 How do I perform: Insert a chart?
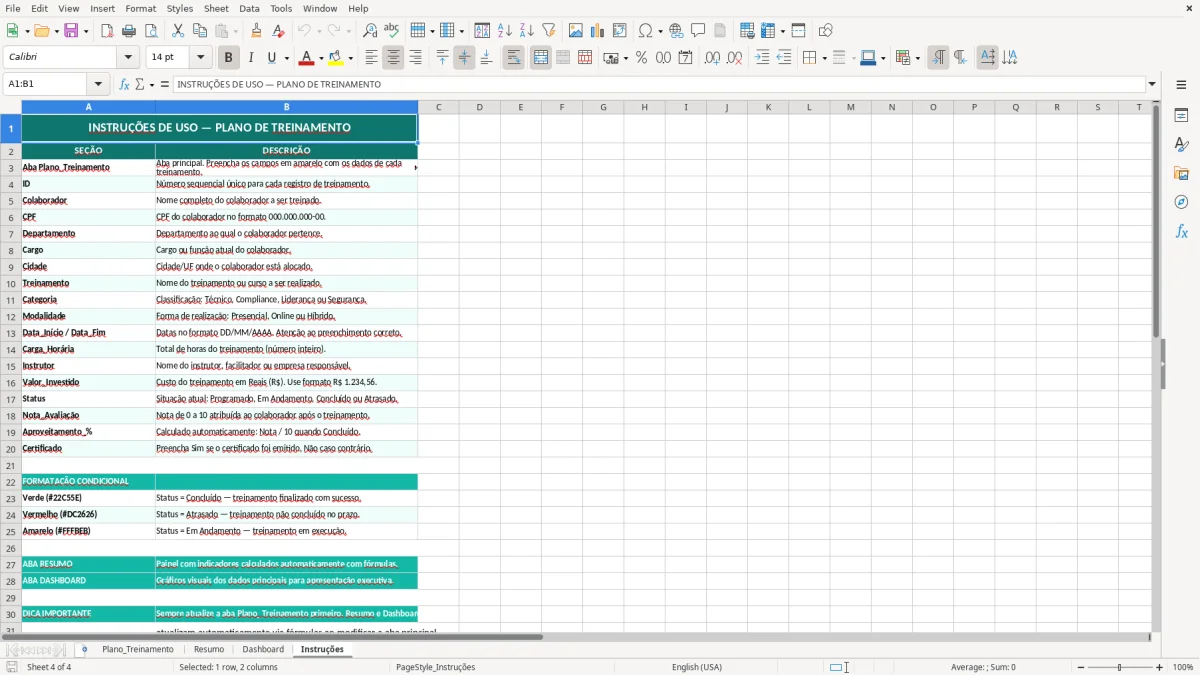(x=598, y=31)
